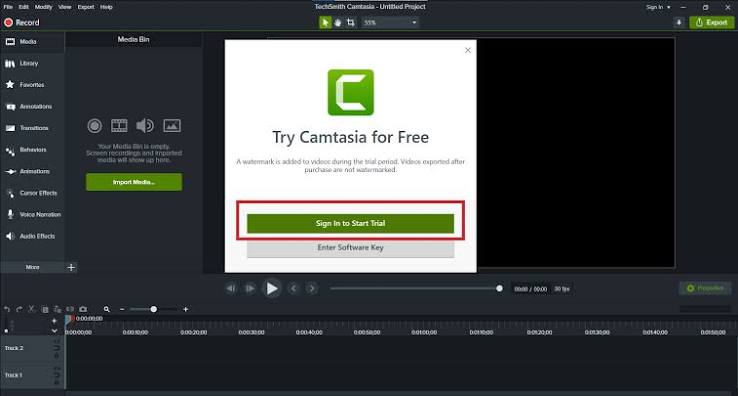Screen dimensions: 738x396
Task: Open the View menu
Action: click(x=65, y=7)
